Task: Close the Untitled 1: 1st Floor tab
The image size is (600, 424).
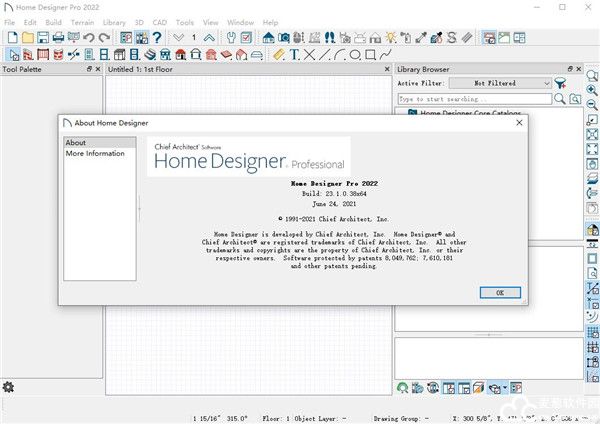Action: point(387,70)
